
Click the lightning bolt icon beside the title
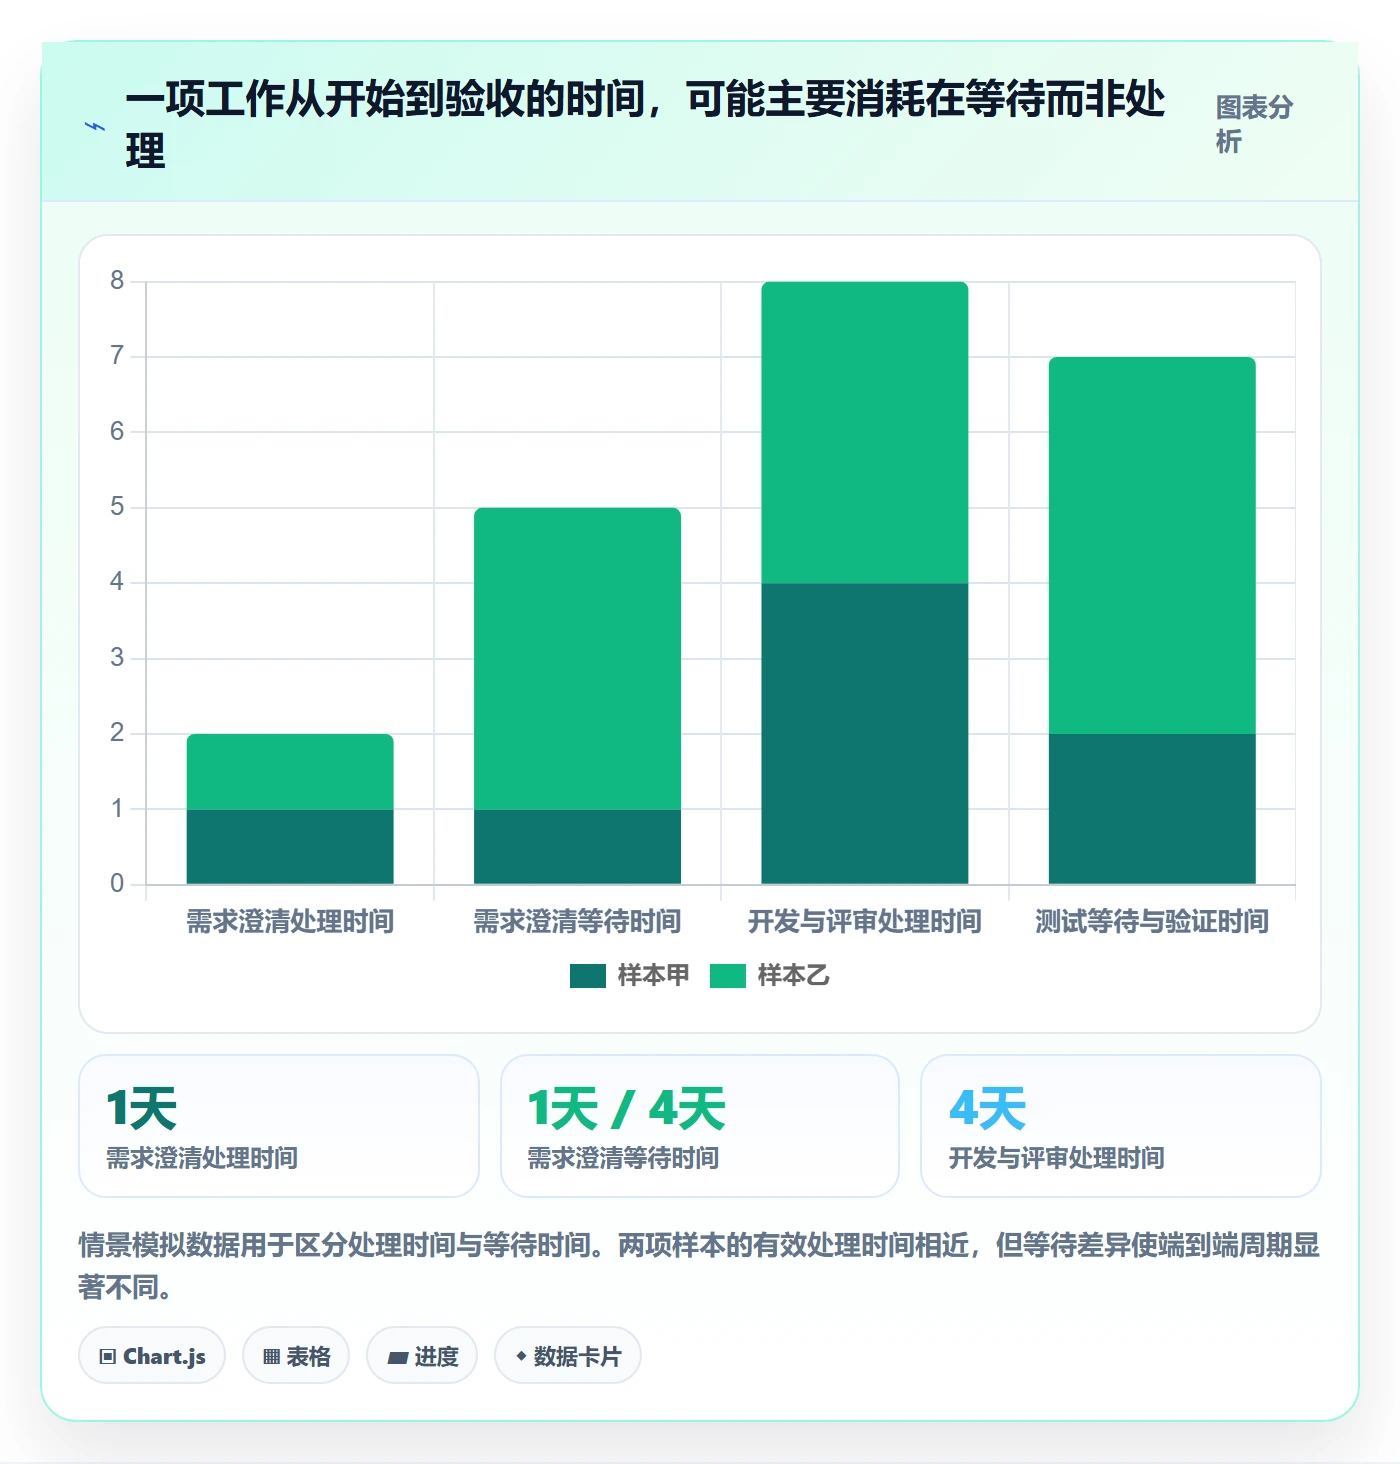95,127
